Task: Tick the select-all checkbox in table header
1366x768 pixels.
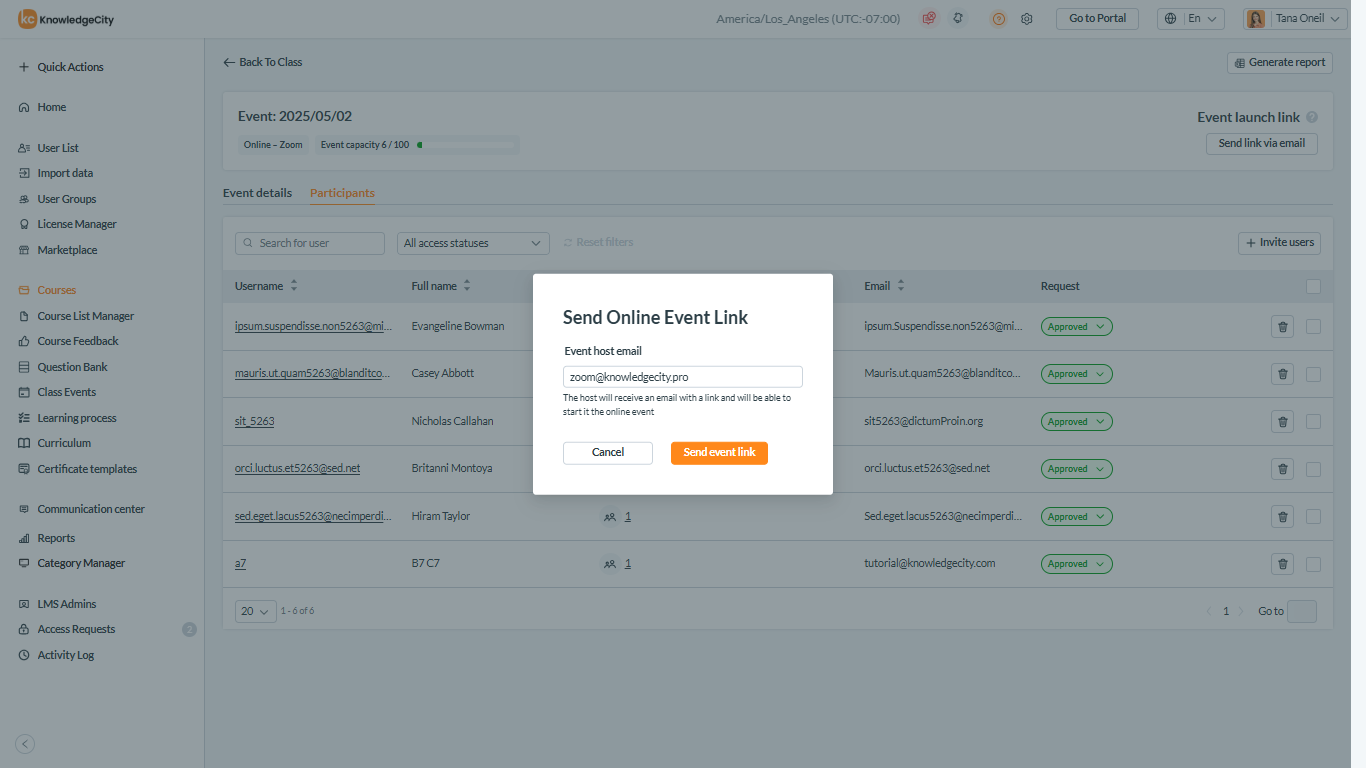Action: [1313, 287]
